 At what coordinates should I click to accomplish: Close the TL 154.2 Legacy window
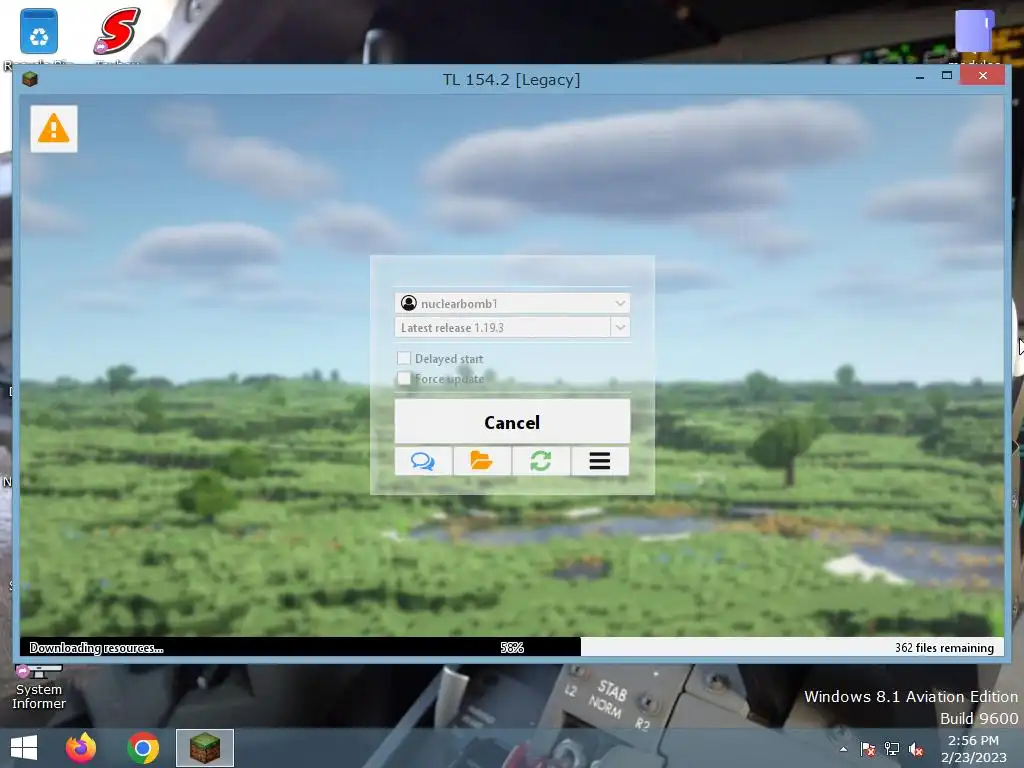(983, 76)
